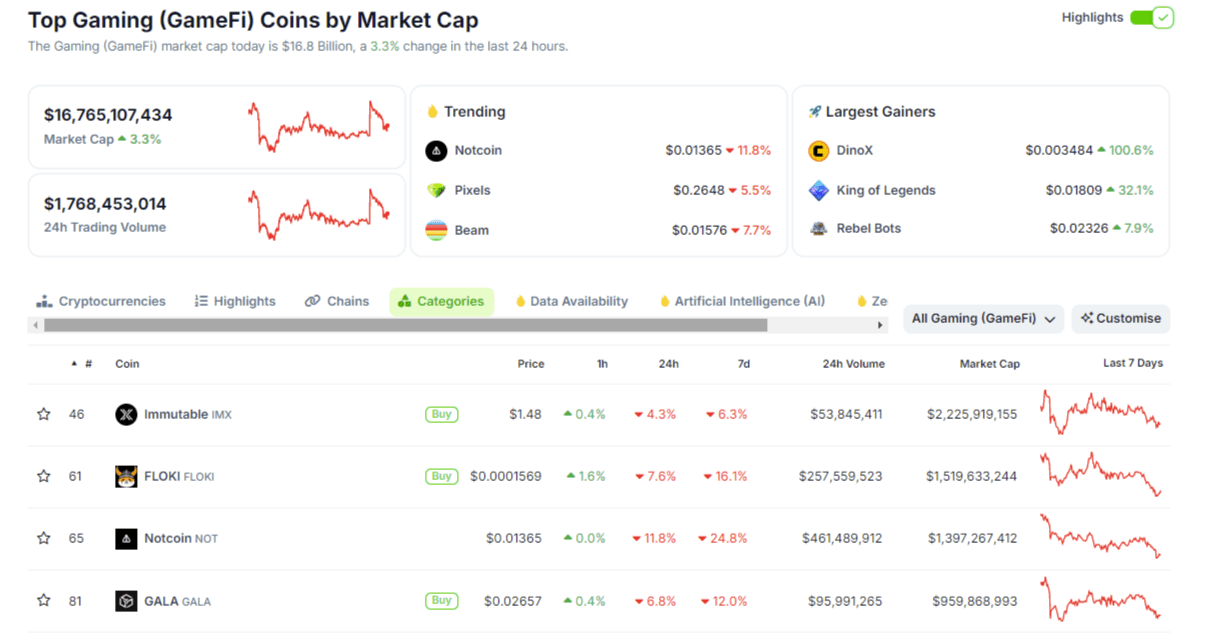Click the tab scroller left arrow

click(x=36, y=325)
